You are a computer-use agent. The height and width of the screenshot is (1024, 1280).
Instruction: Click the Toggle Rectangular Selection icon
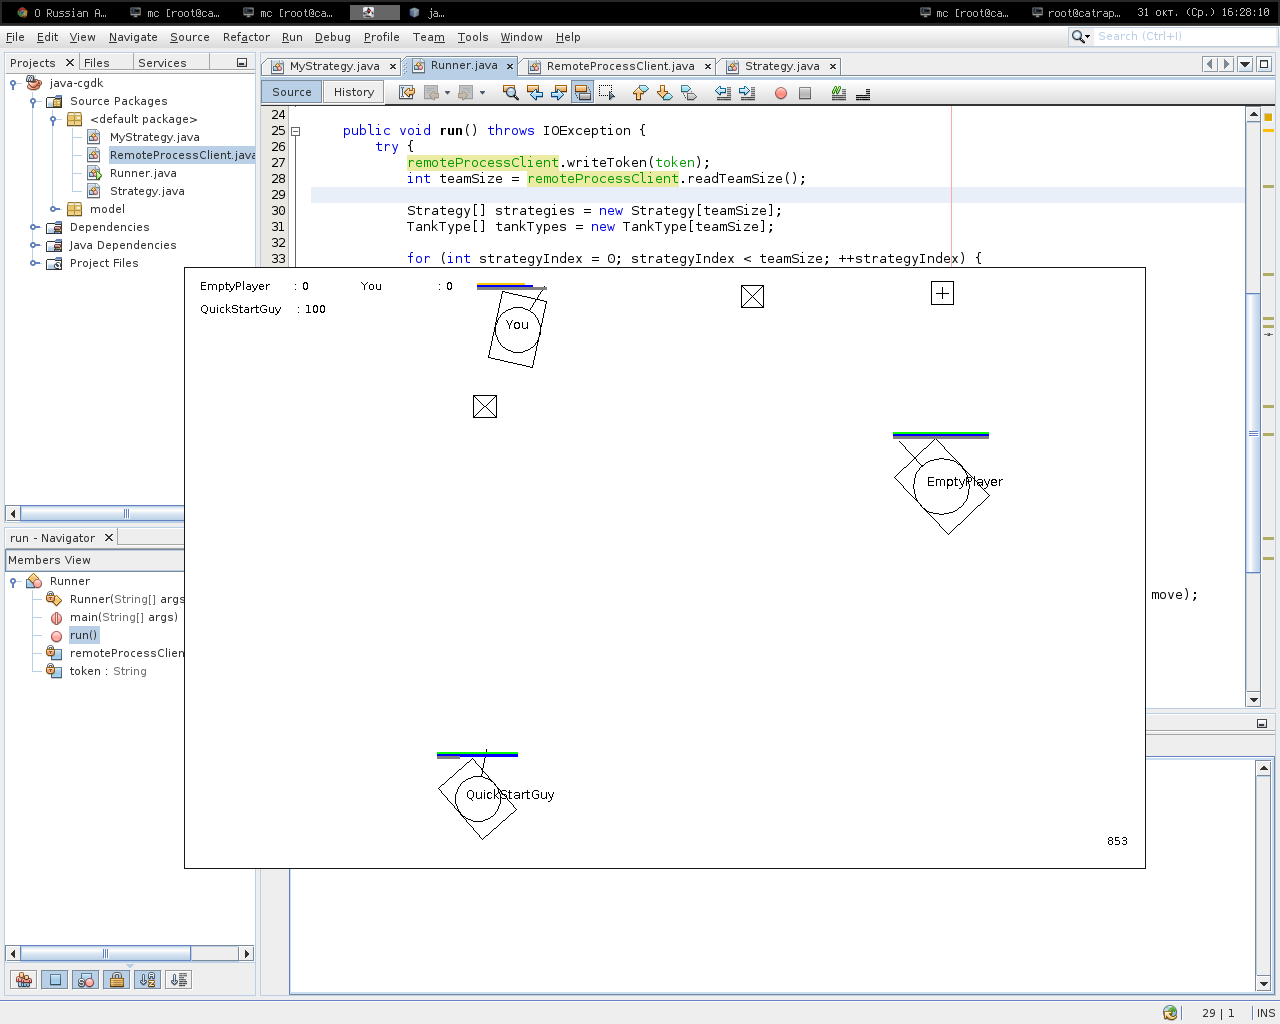pyautogui.click(x=607, y=93)
